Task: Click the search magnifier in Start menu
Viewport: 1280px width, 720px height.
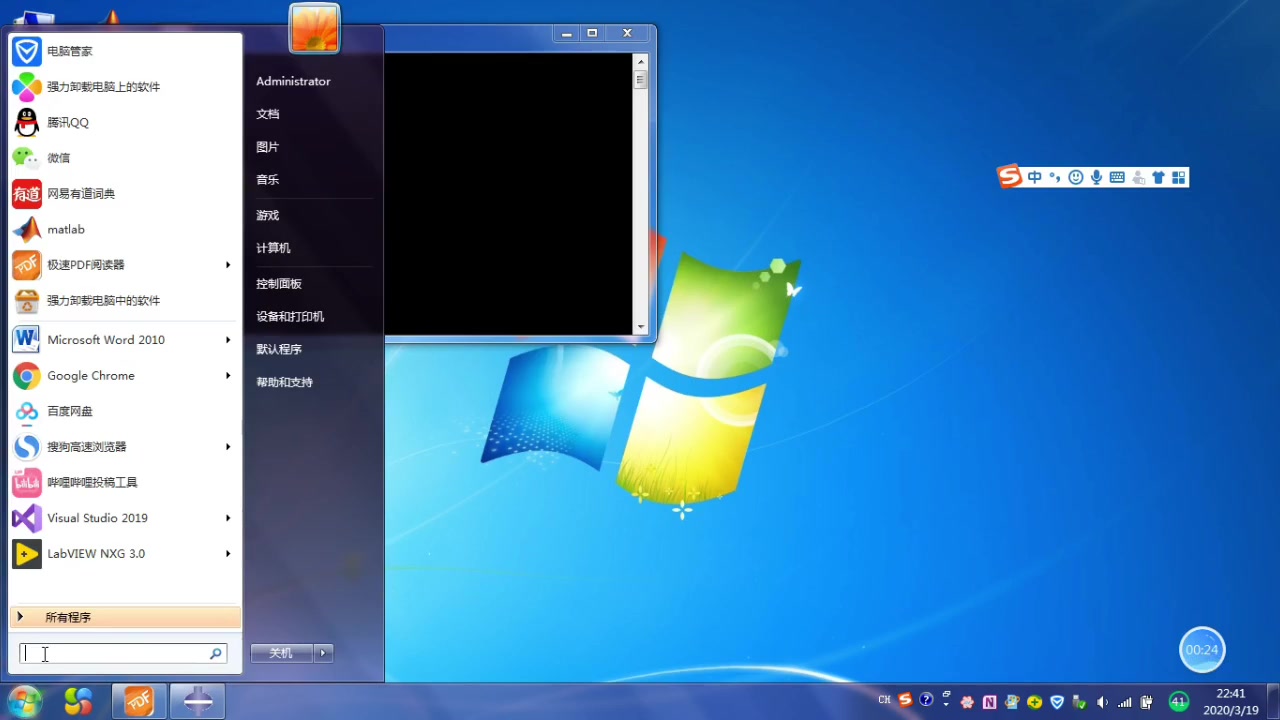Action: coord(216,653)
